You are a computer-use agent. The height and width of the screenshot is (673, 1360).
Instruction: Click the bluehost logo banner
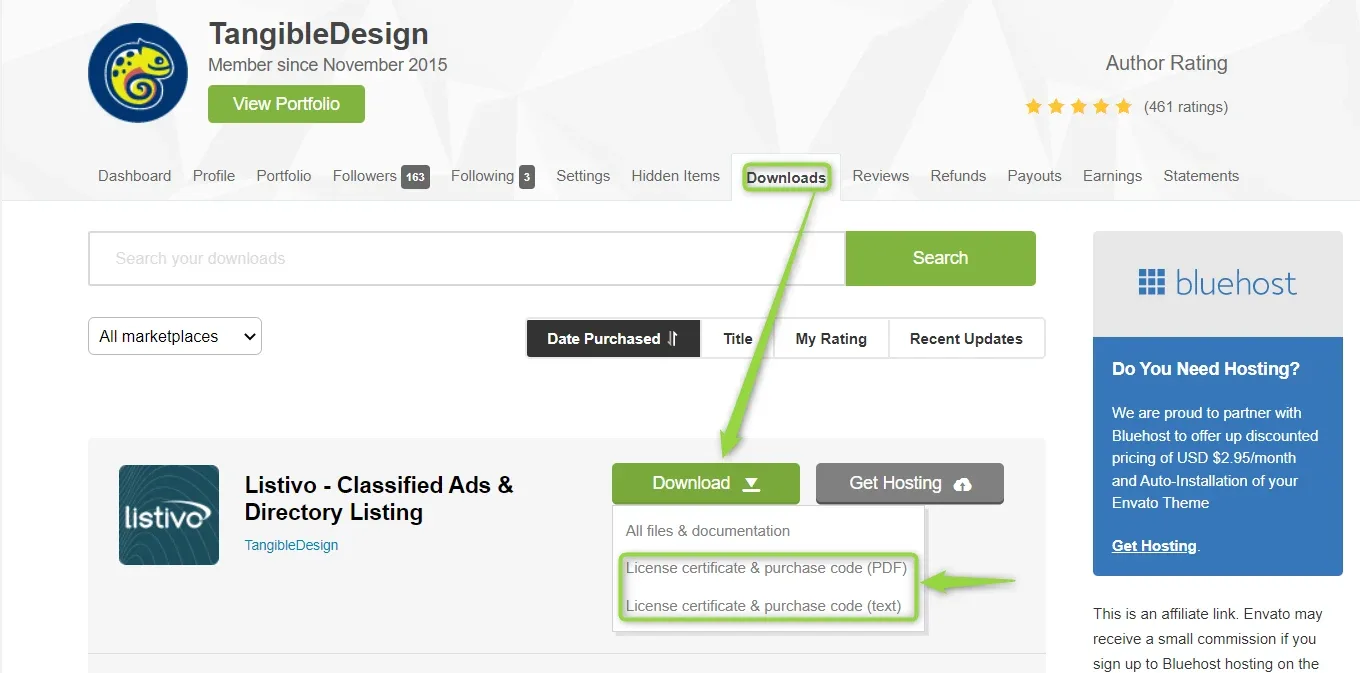[x=1217, y=284]
